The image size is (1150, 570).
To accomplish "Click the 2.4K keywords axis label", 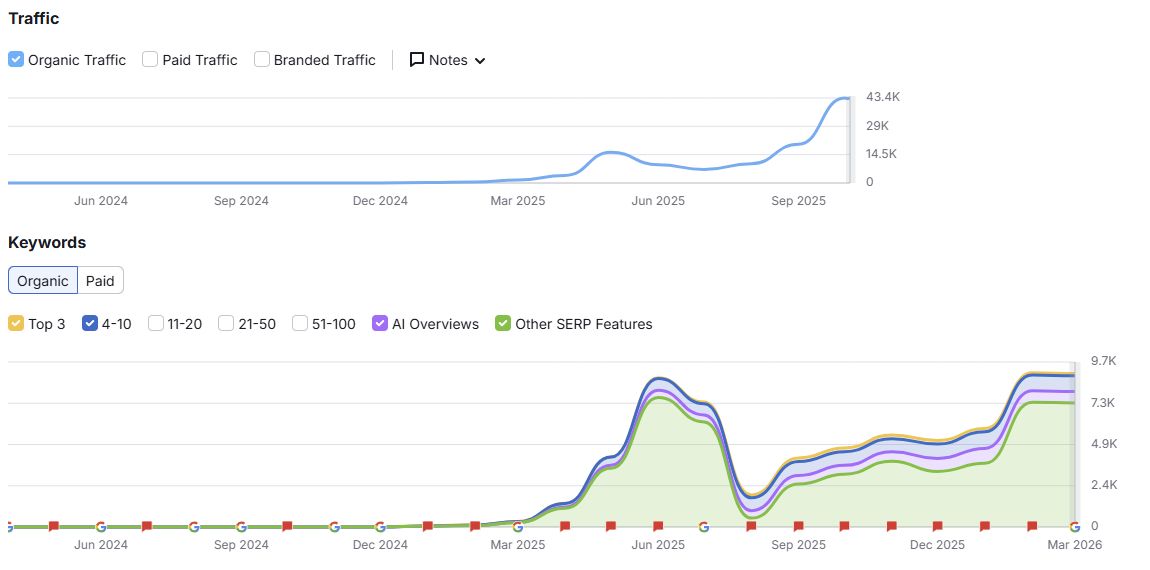I will pyautogui.click(x=1104, y=485).
